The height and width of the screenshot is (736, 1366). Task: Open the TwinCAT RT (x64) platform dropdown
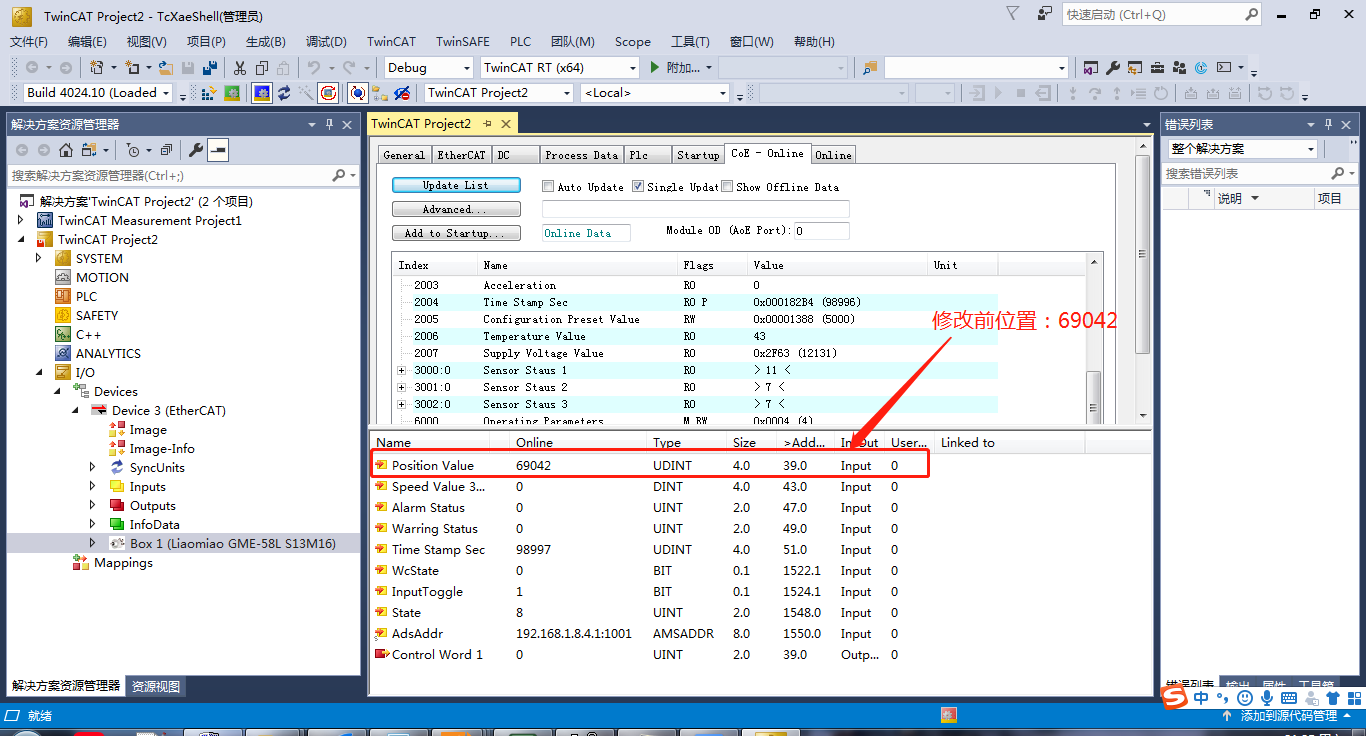coord(632,68)
